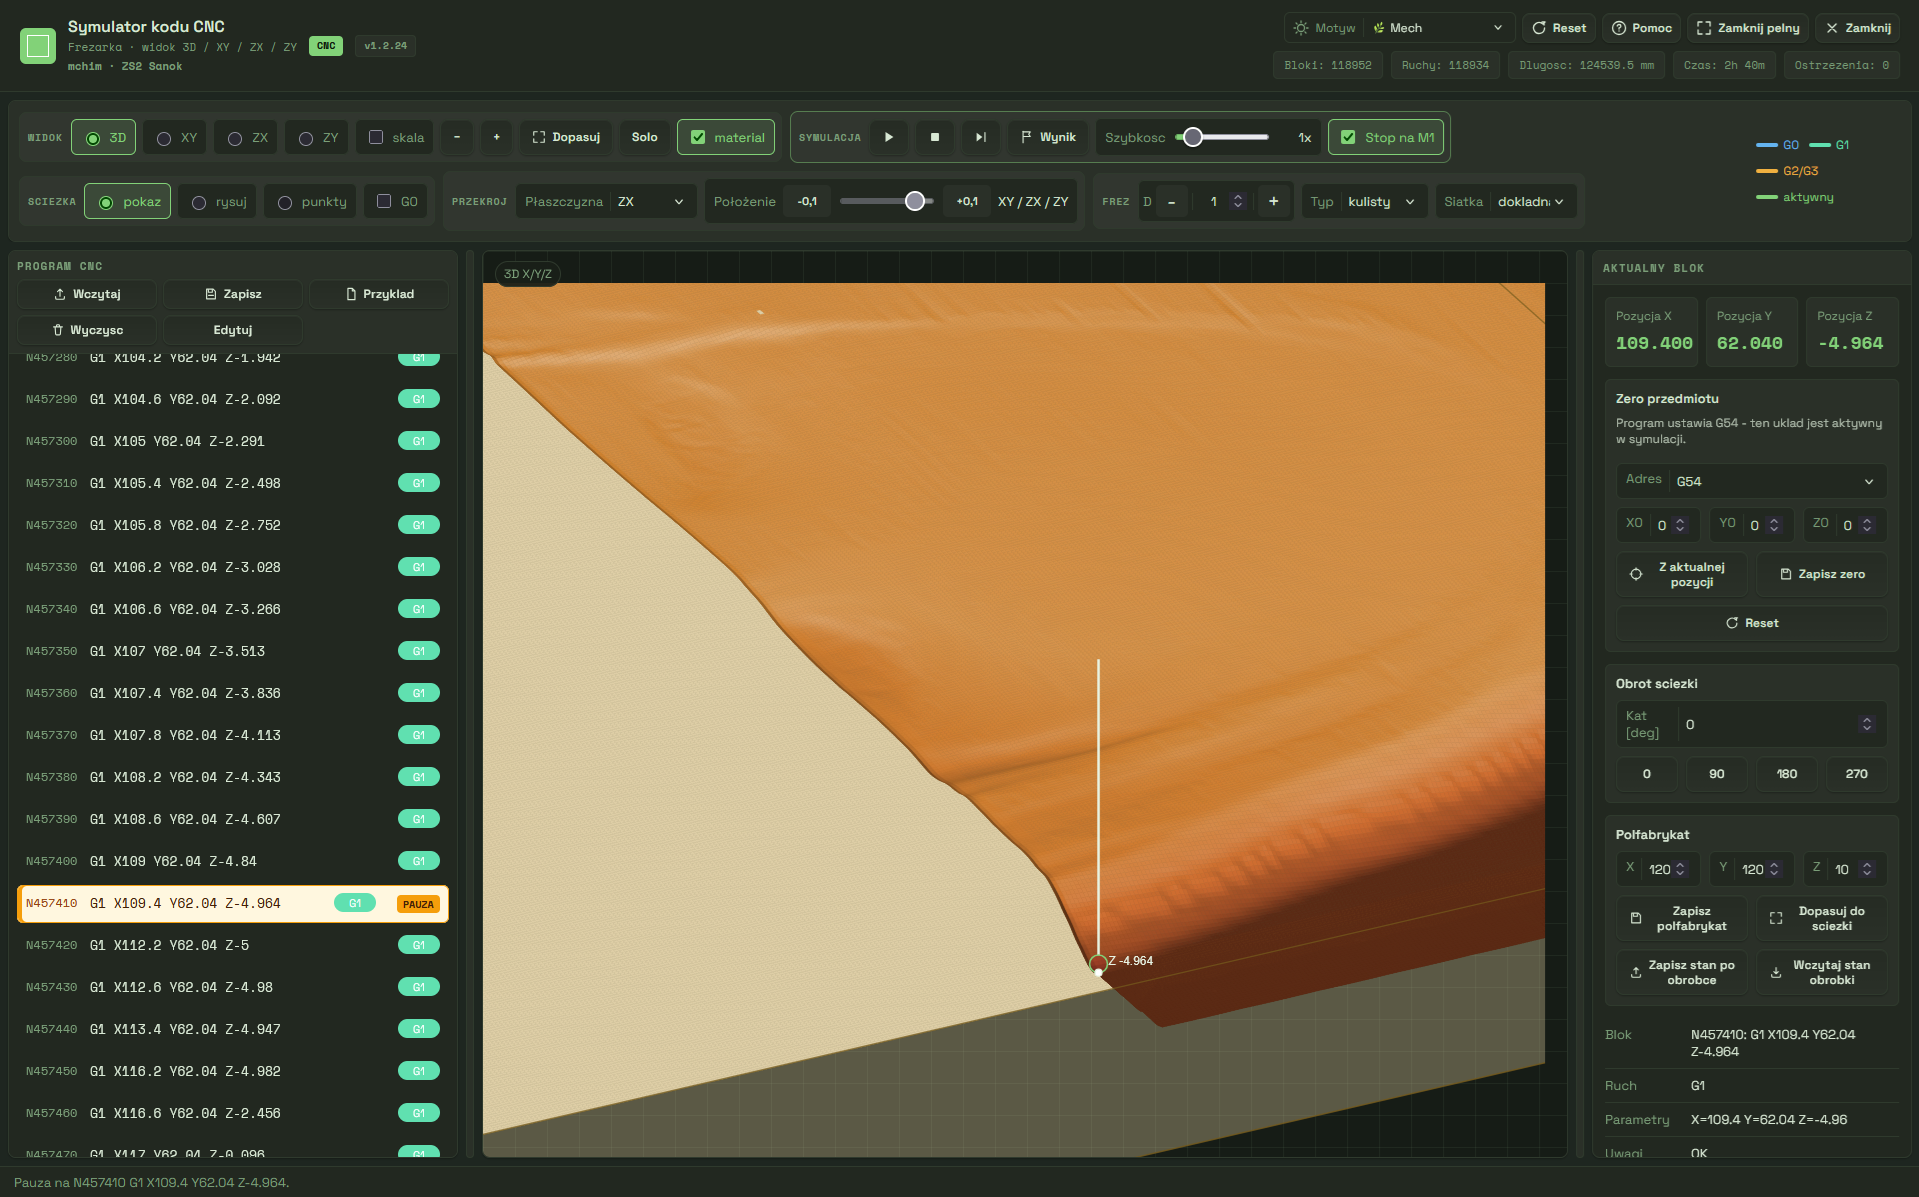Click the Wynik flag button
The height and width of the screenshot is (1197, 1919).
(x=1048, y=137)
